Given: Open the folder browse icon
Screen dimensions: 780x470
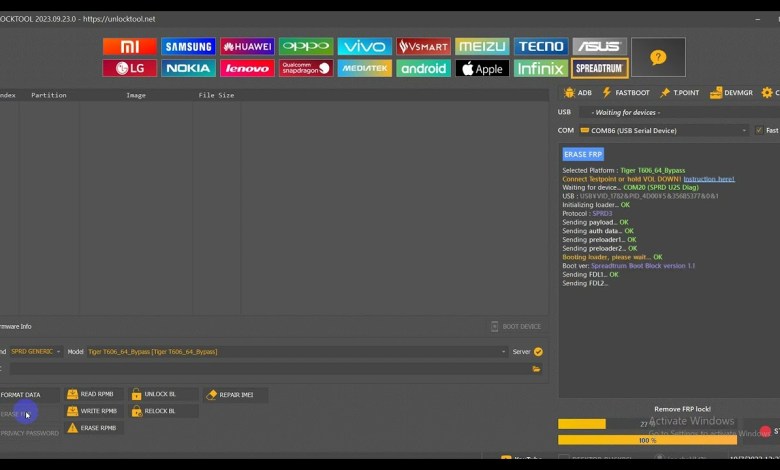Looking at the screenshot, I should (x=537, y=369).
